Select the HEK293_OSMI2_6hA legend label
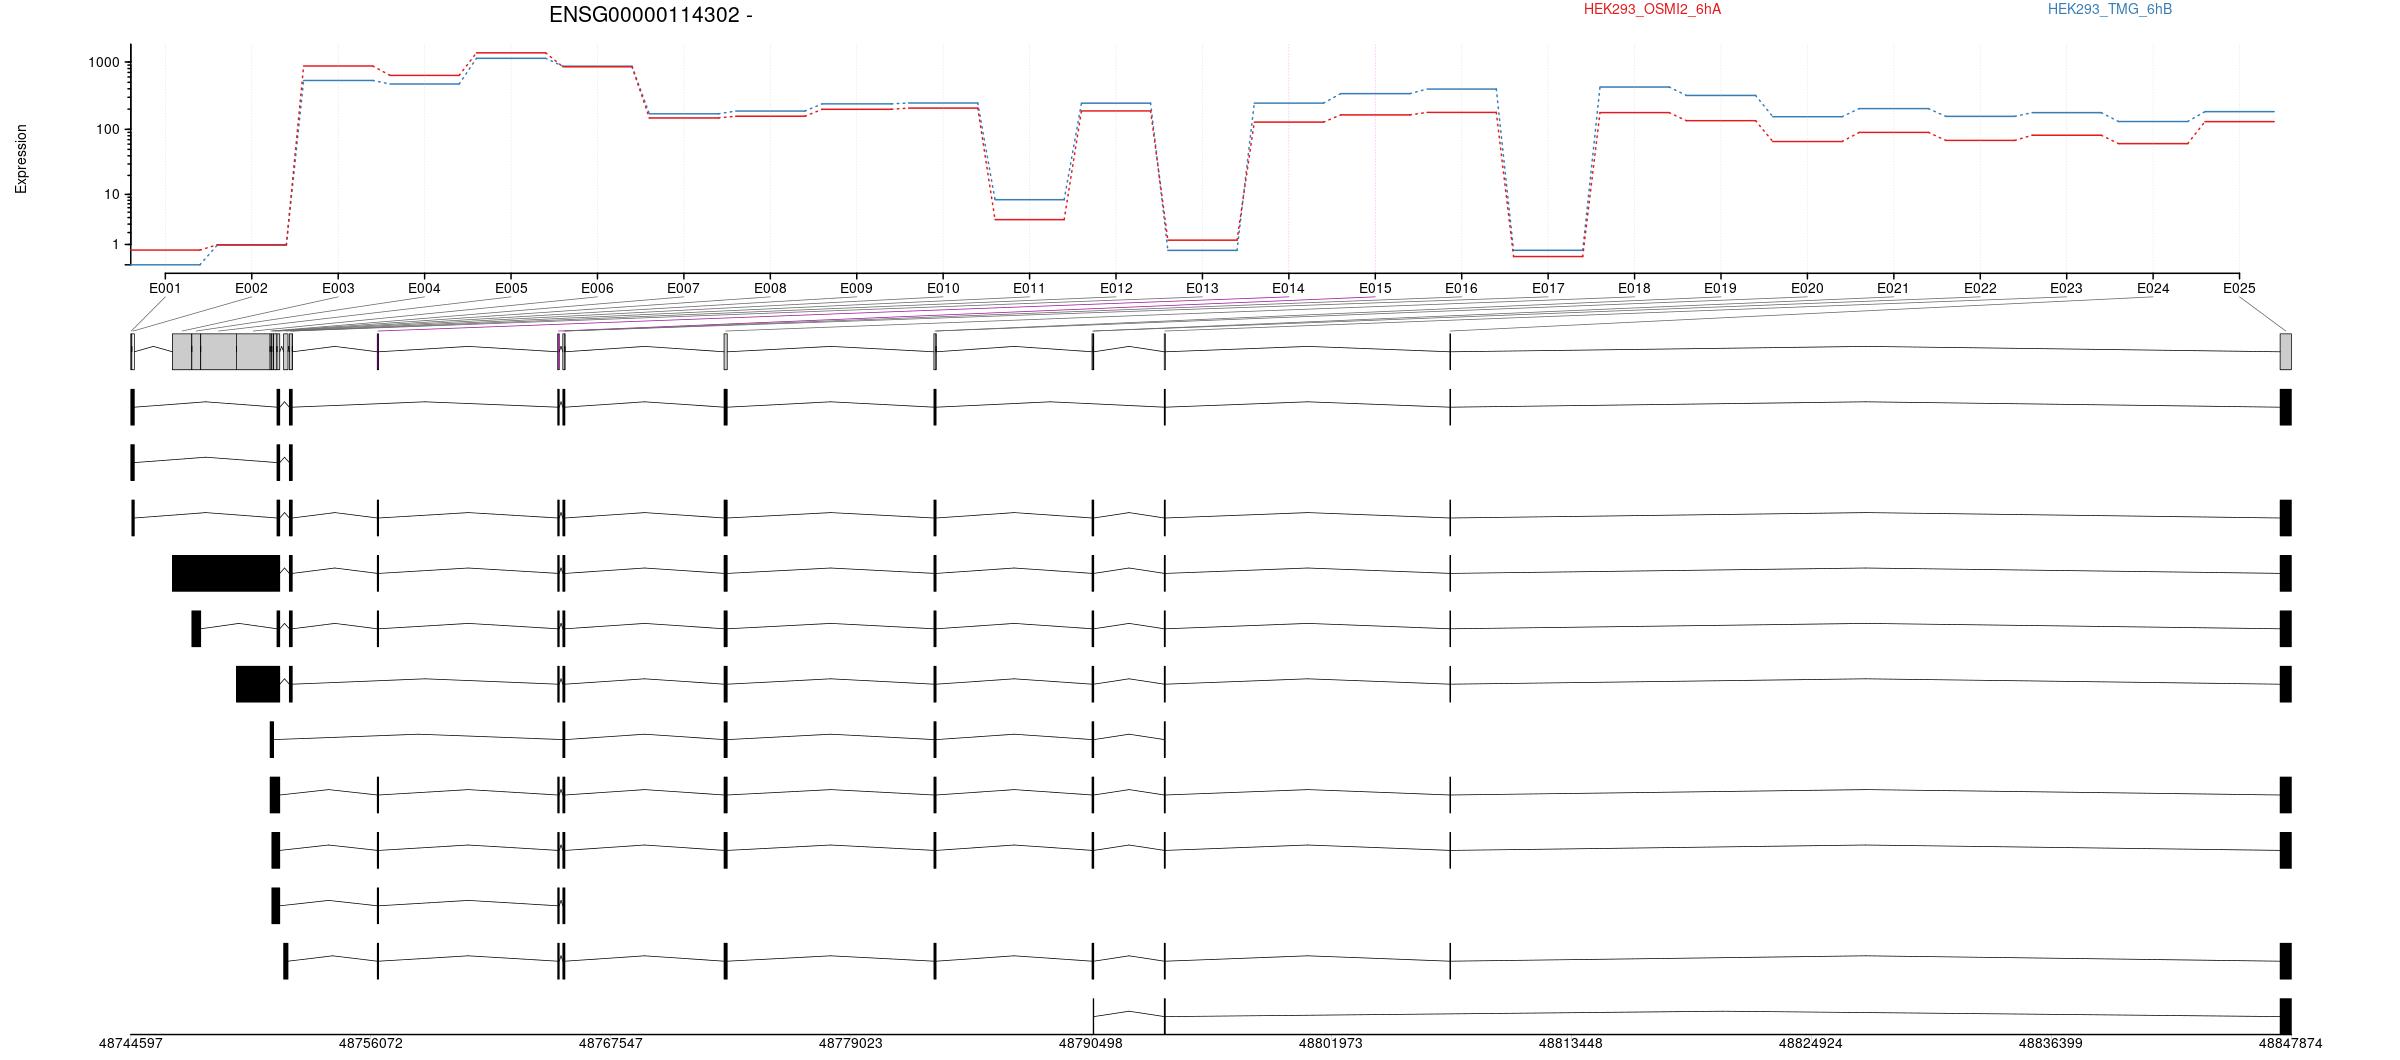The width and height of the screenshot is (2400, 1060). [1652, 9]
